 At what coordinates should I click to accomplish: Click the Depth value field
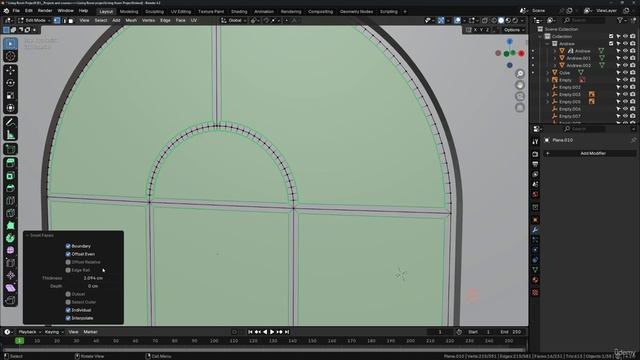pos(93,286)
